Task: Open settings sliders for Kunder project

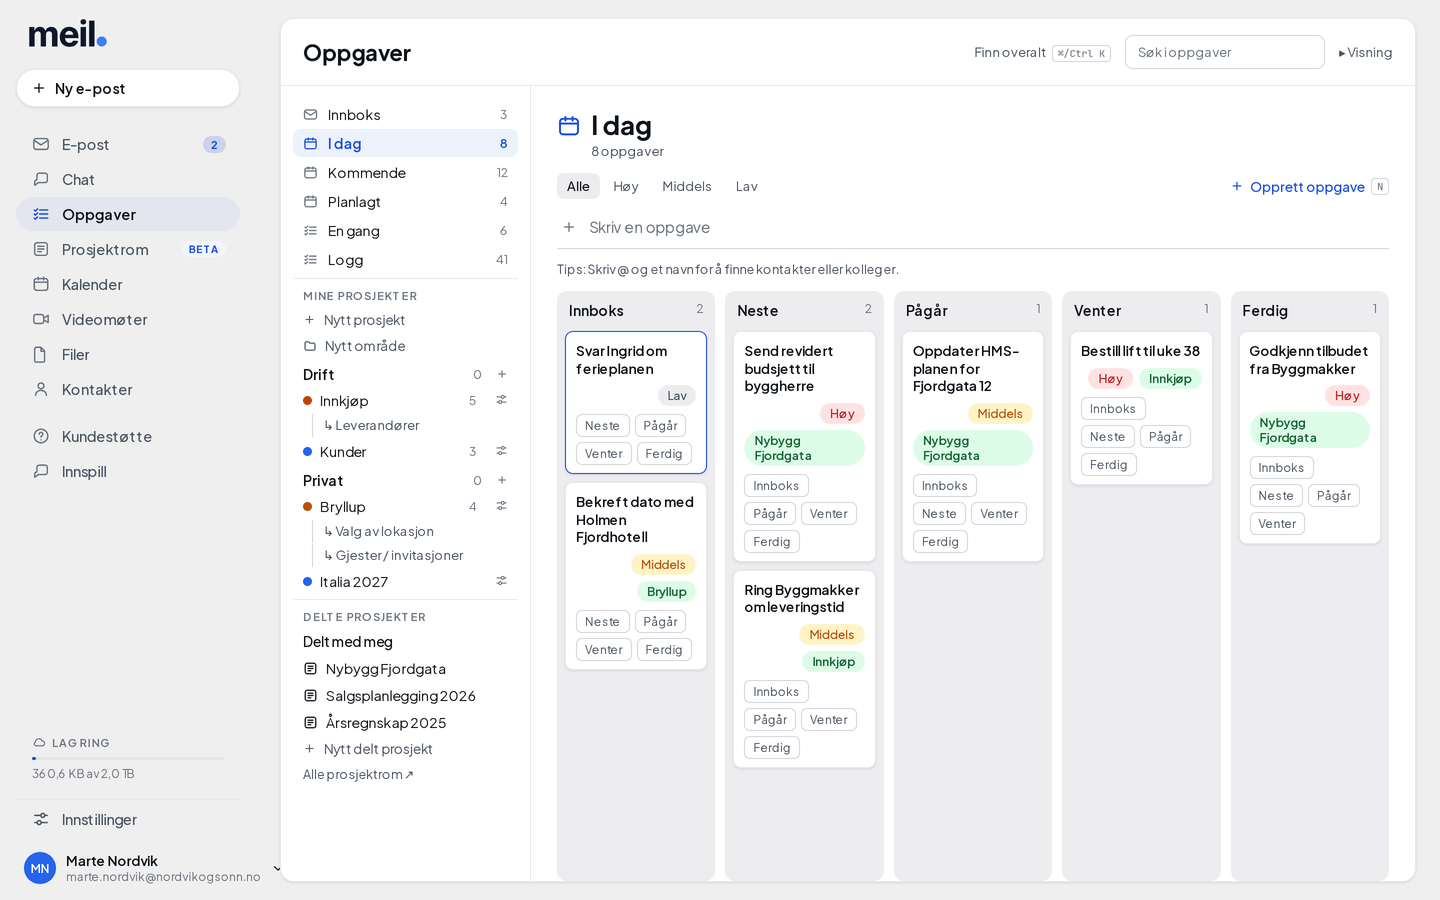Action: click(x=502, y=451)
